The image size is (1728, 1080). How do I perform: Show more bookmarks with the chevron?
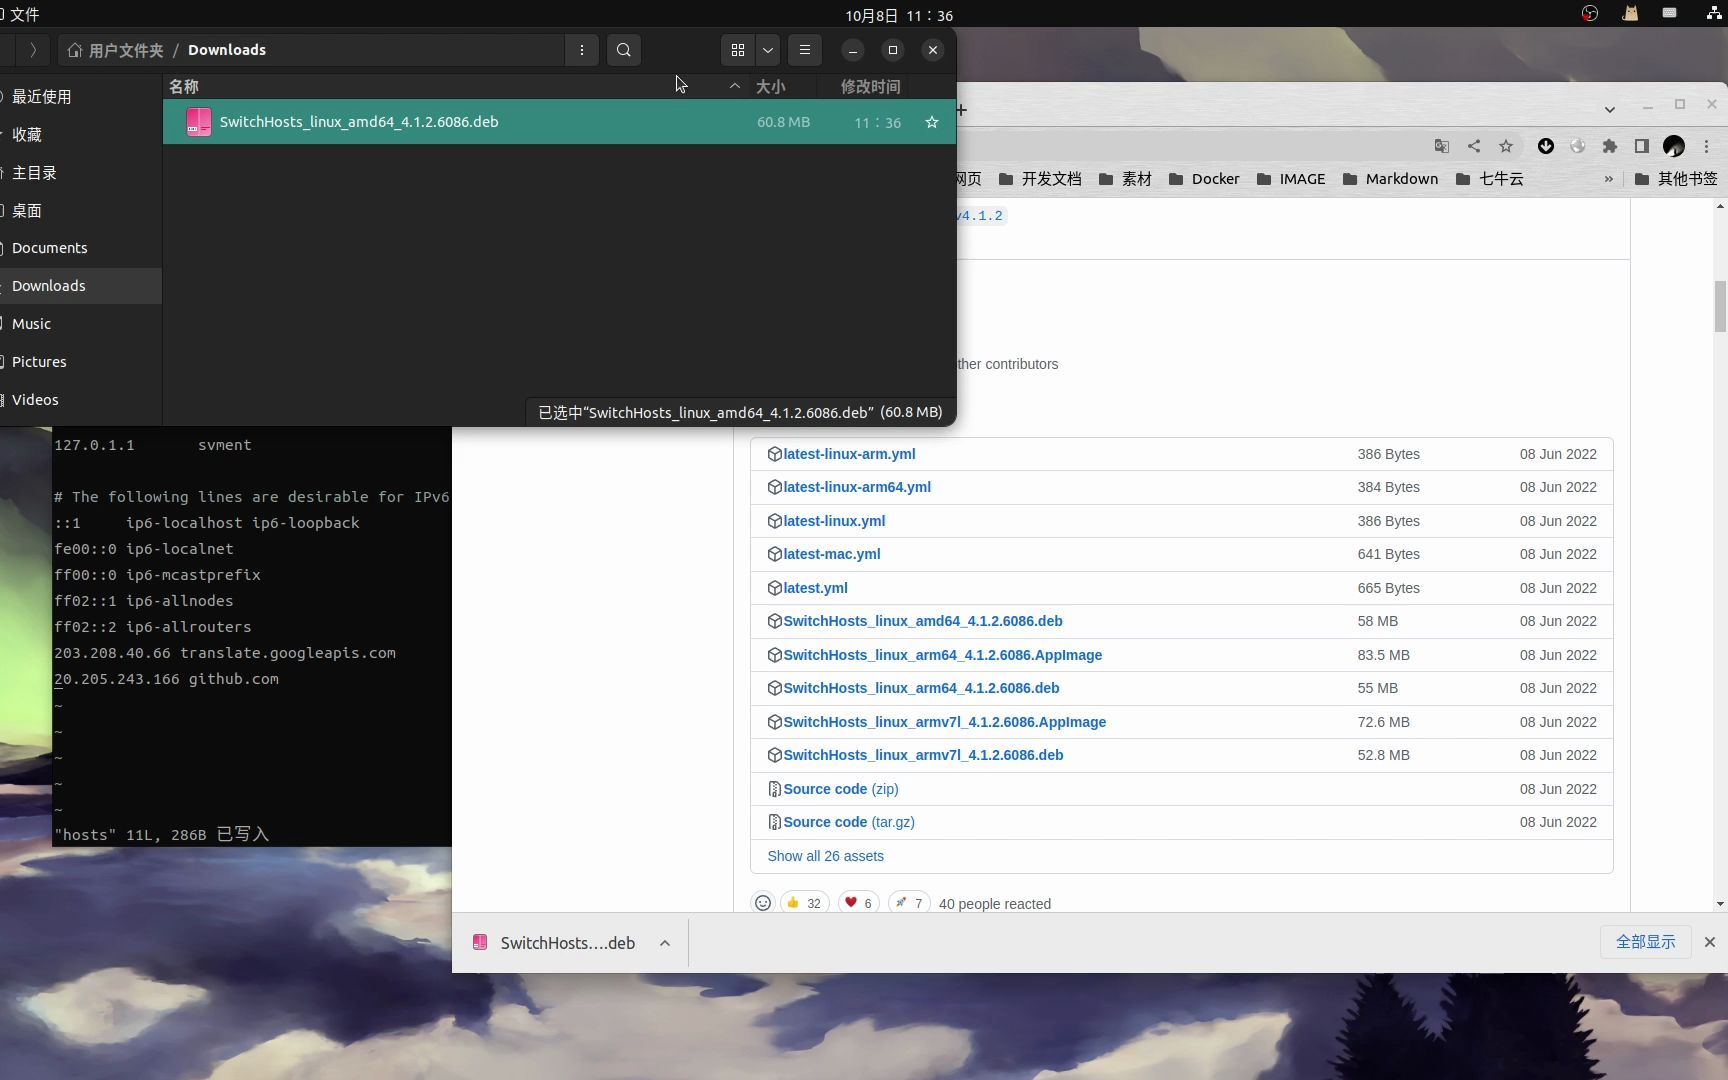pos(1609,179)
